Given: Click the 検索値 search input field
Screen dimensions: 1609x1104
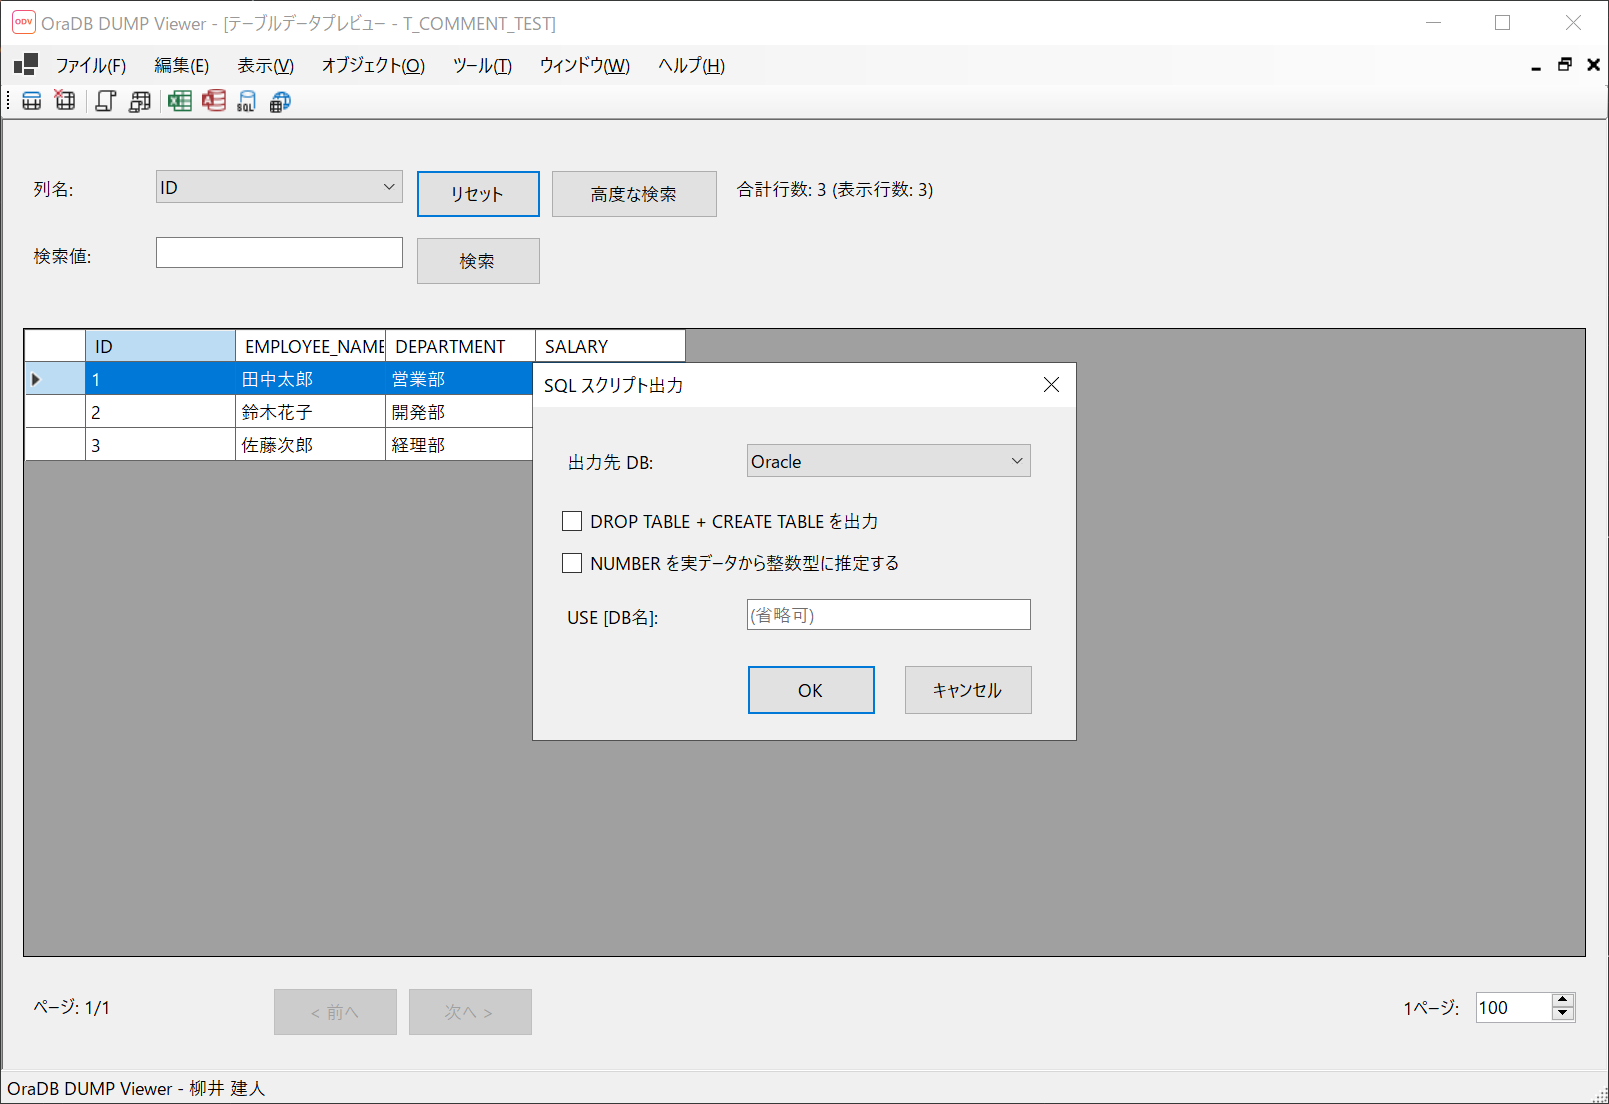Looking at the screenshot, I should click(x=278, y=252).
